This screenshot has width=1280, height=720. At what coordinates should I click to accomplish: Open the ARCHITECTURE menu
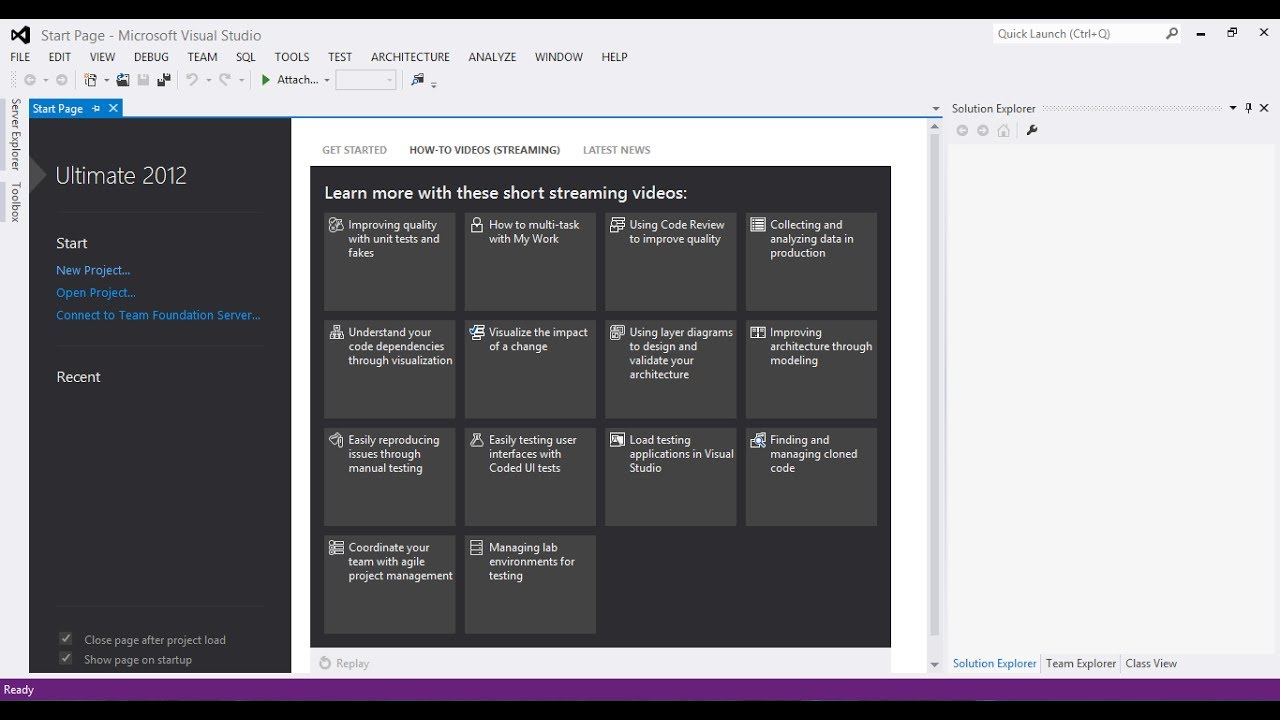point(410,57)
